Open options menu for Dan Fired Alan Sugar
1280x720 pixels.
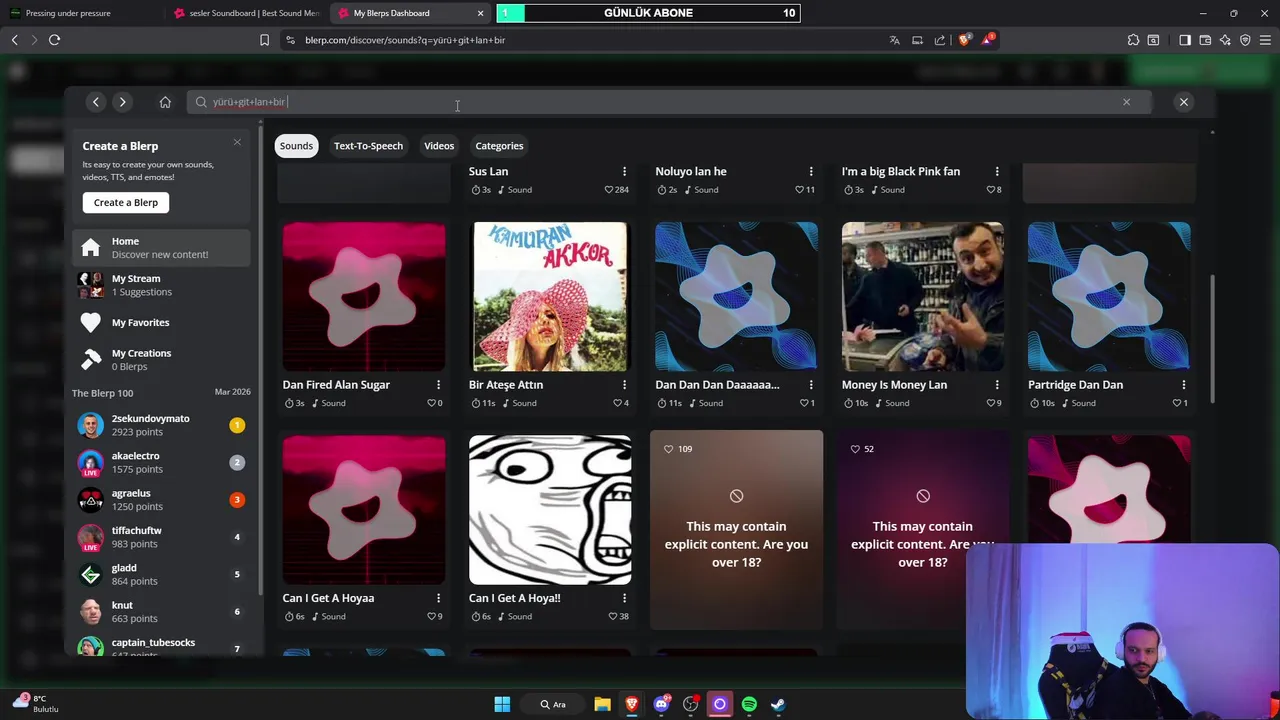438,384
